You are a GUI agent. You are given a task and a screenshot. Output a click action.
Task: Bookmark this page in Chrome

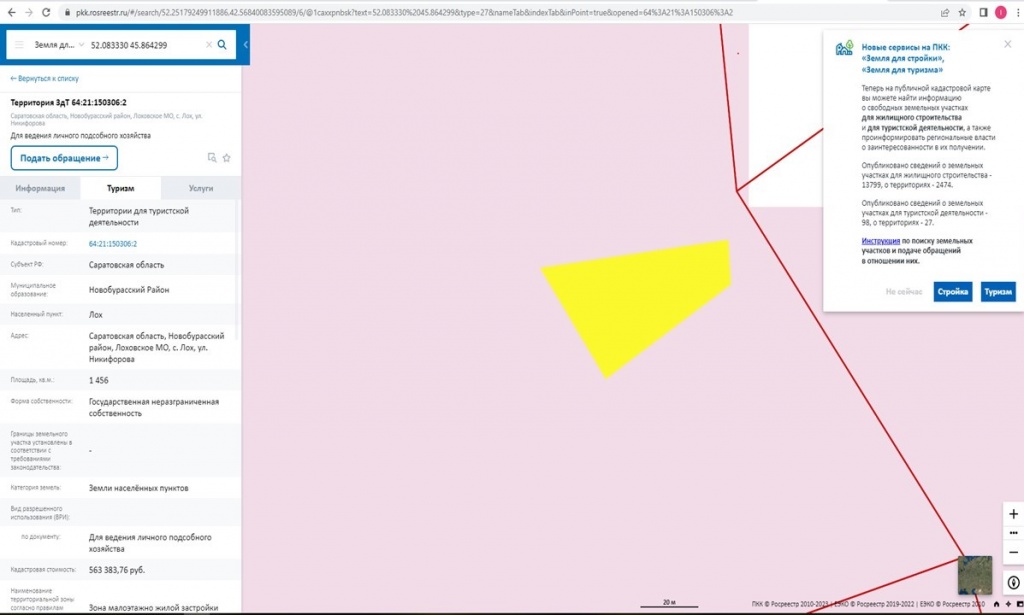tap(962, 12)
